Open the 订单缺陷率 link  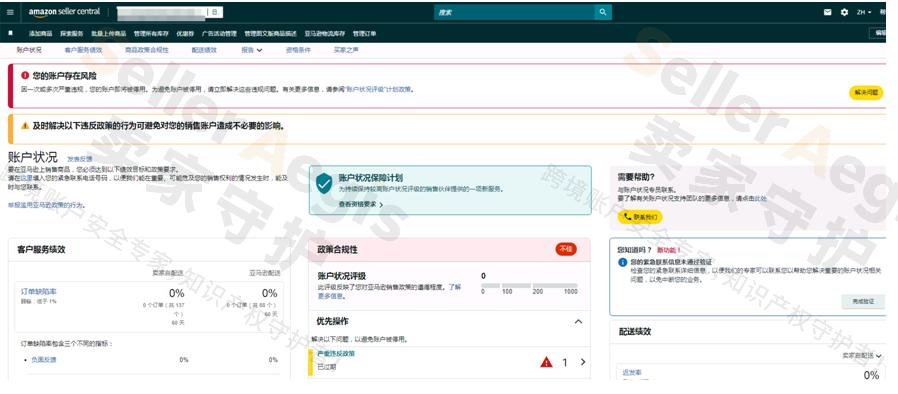(x=38, y=291)
